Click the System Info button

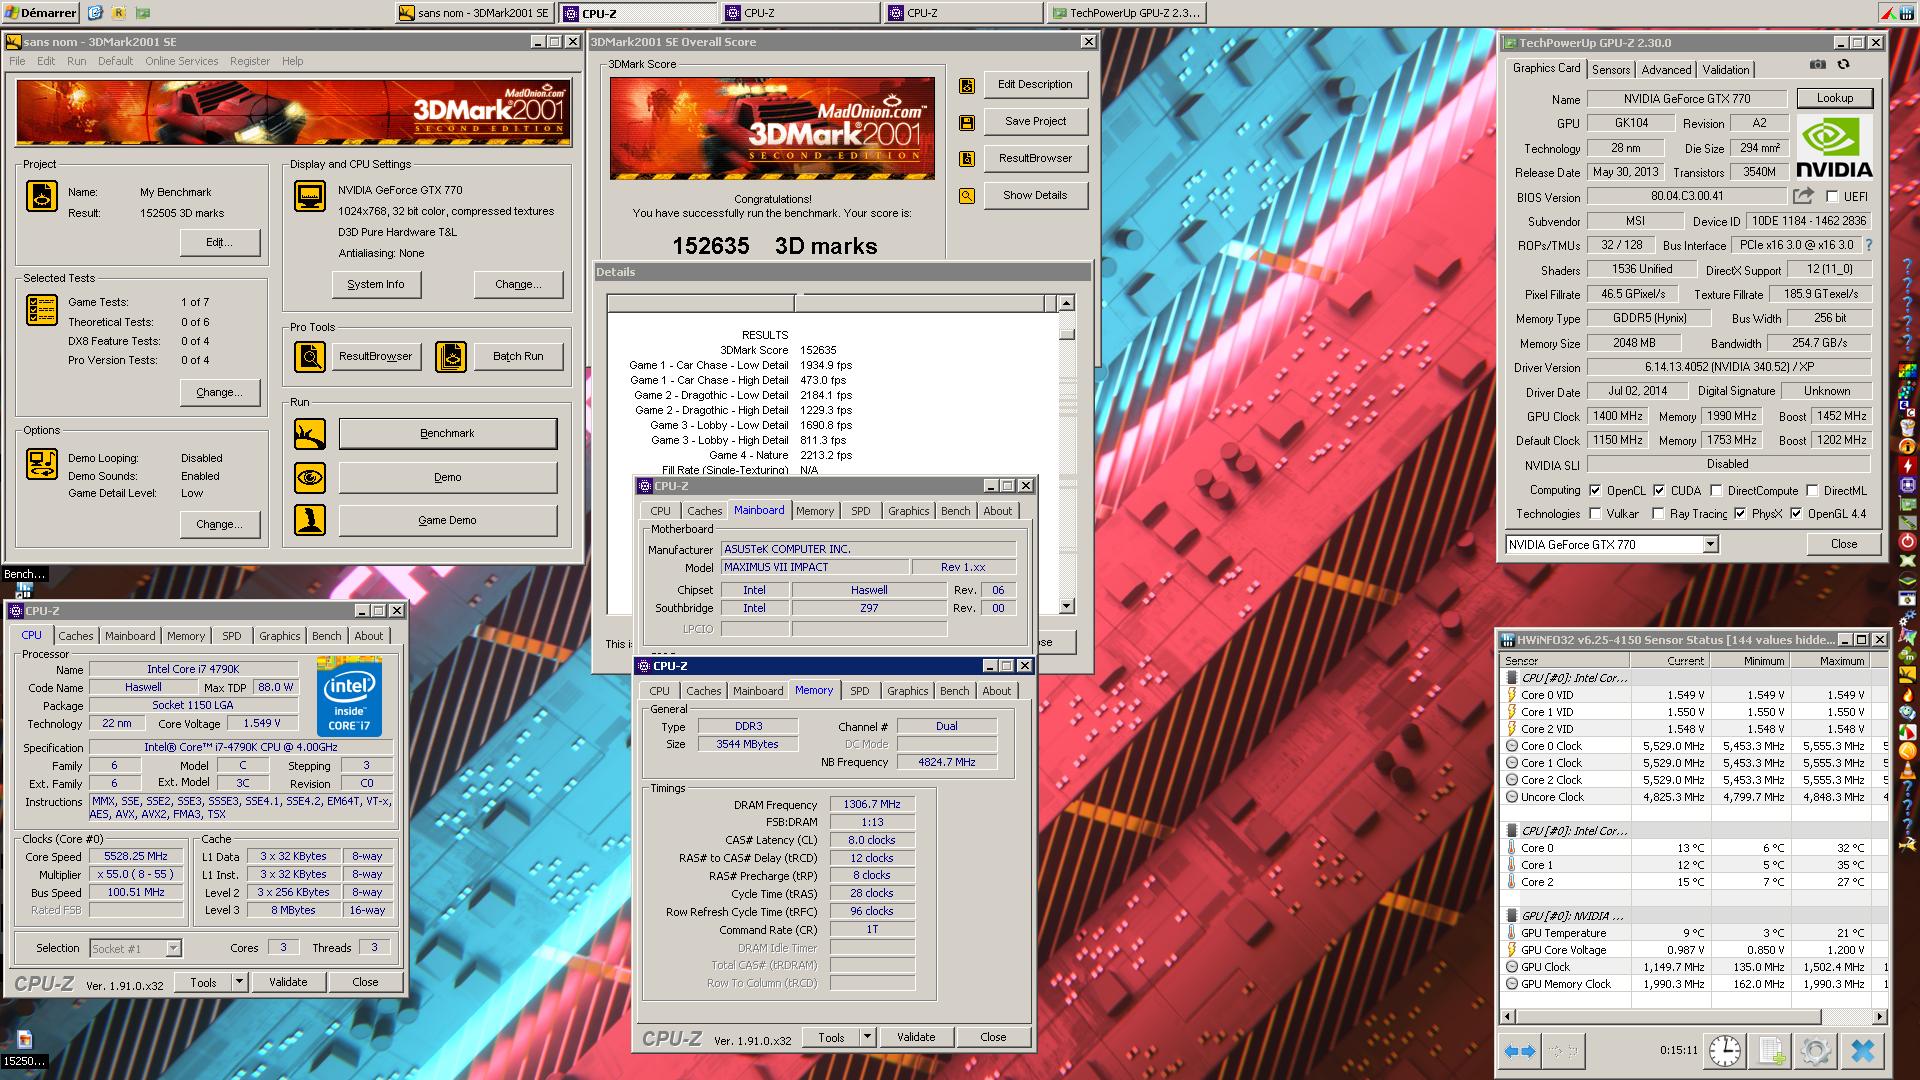(376, 284)
